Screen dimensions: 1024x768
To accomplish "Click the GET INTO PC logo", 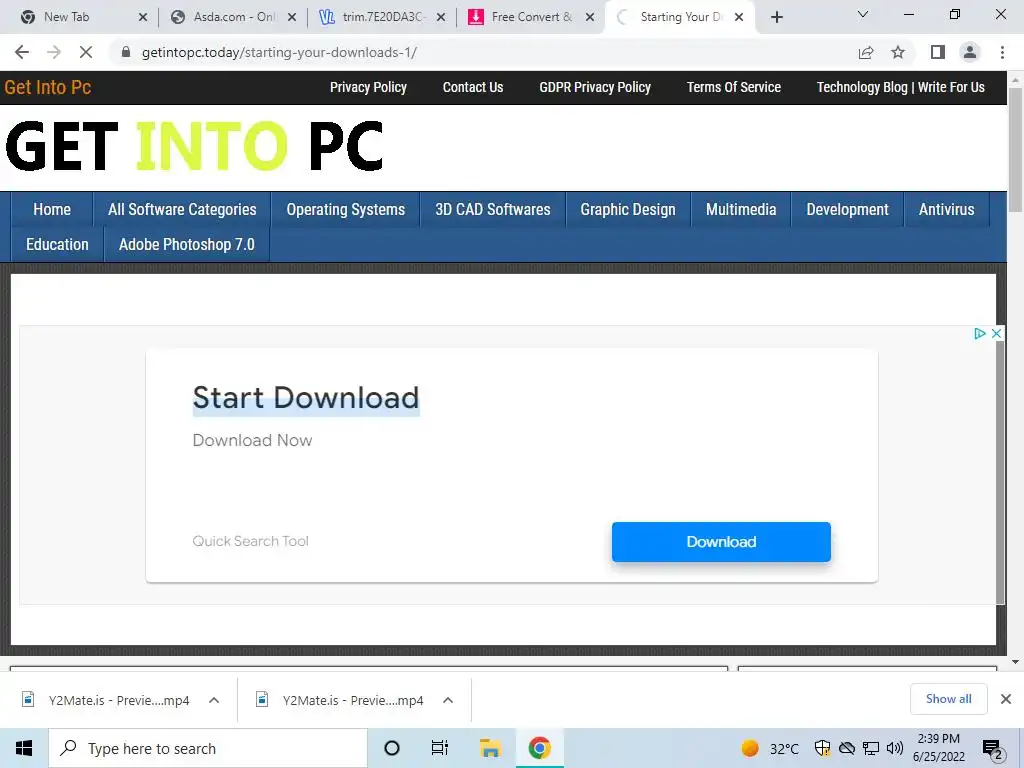I will coord(194,146).
